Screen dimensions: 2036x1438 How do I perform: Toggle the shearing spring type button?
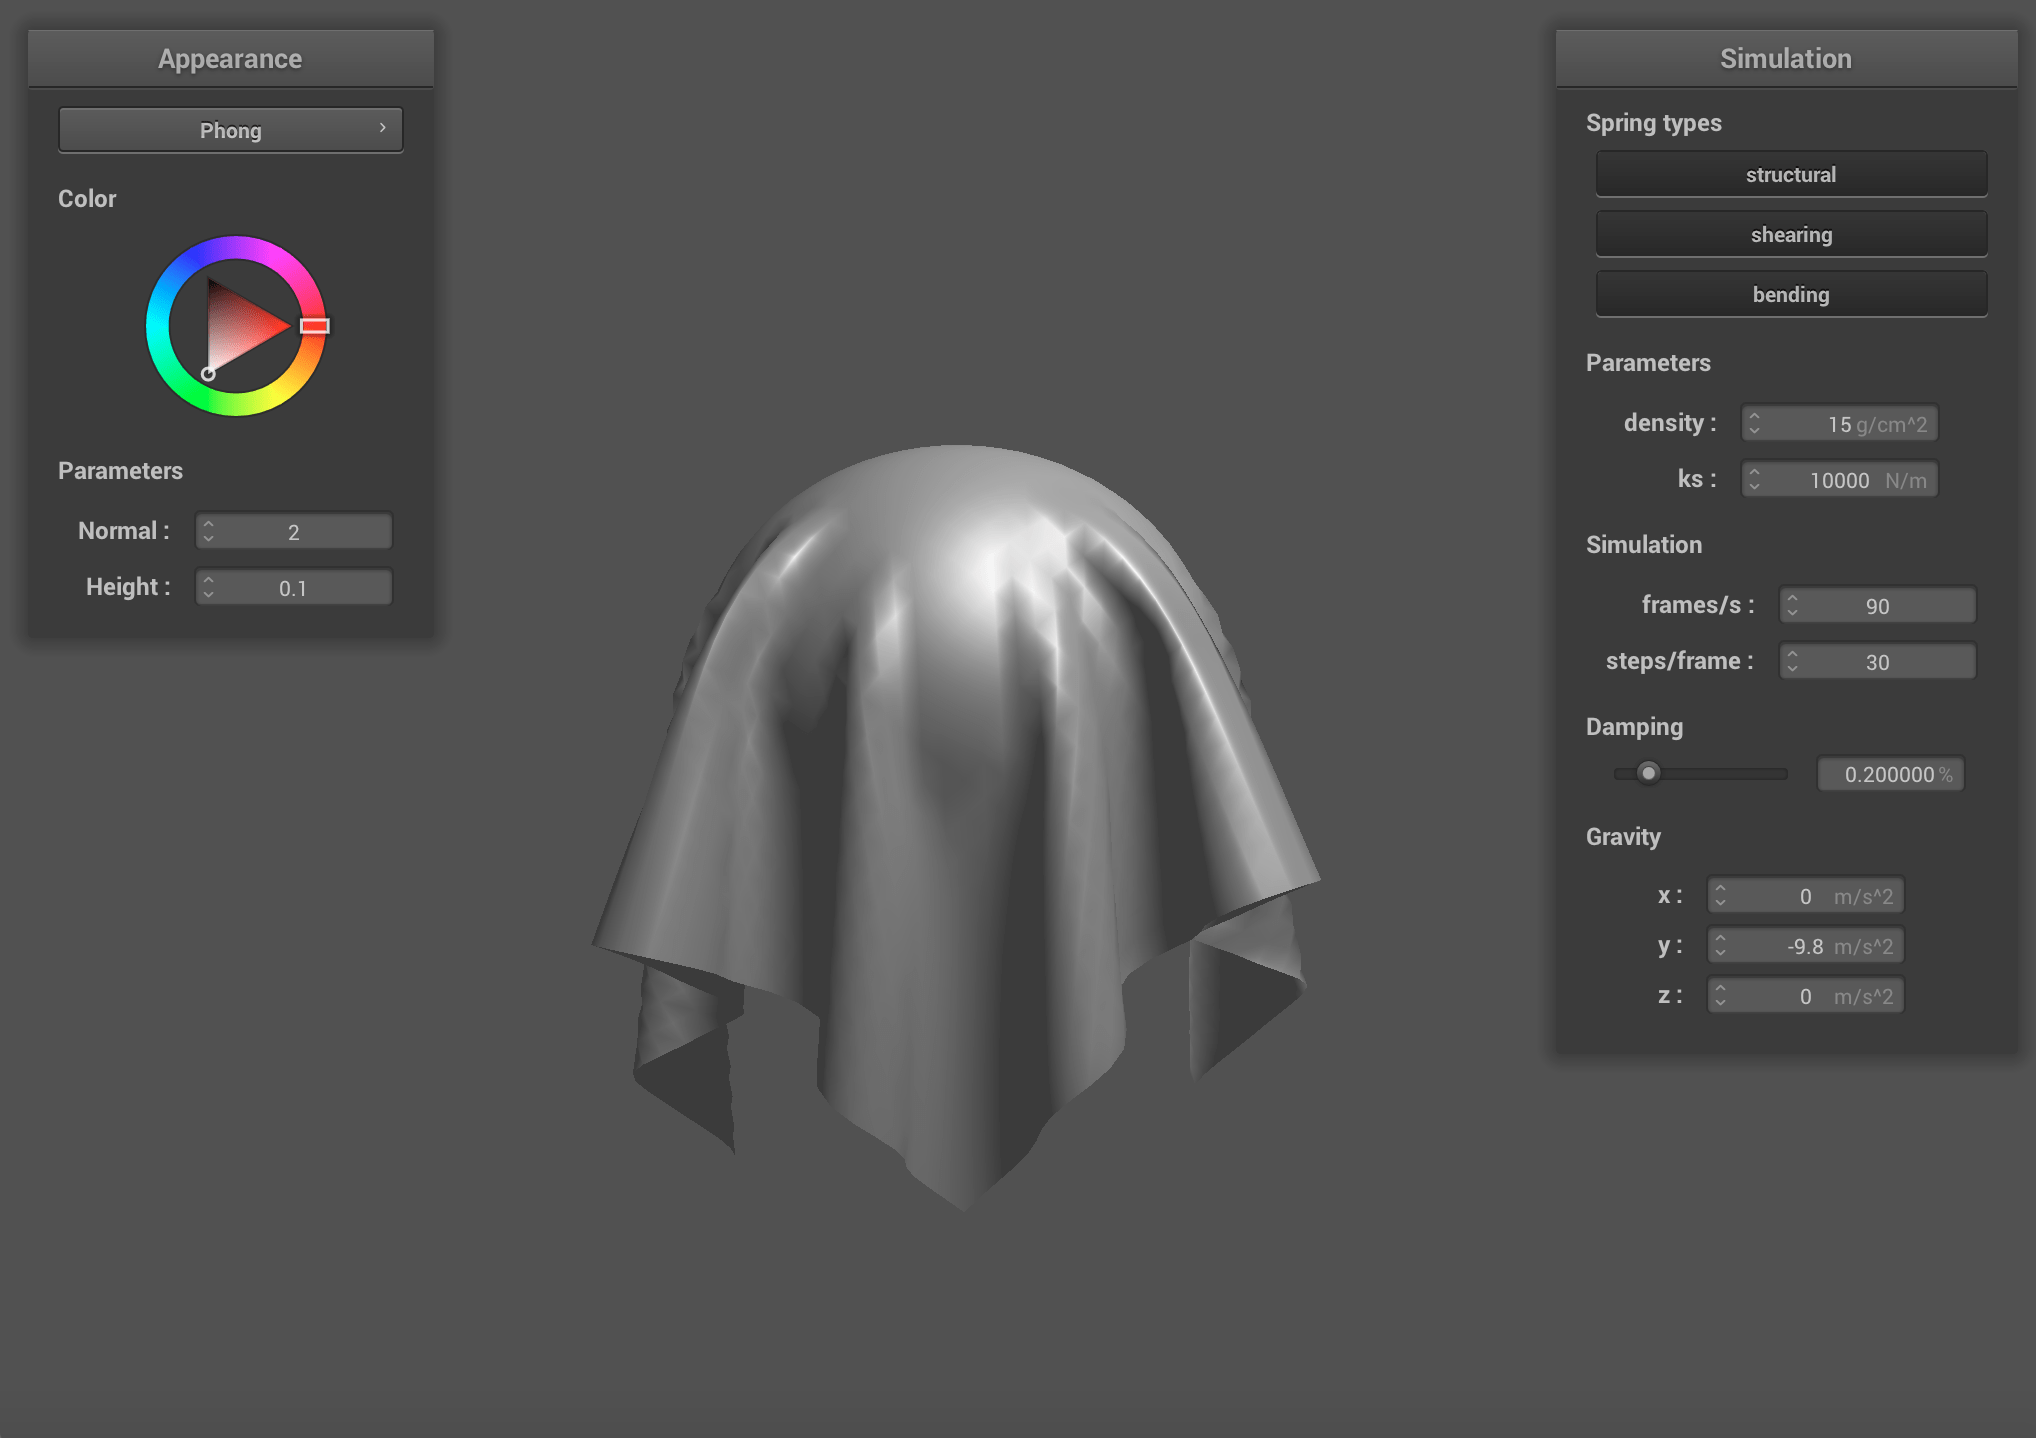[x=1790, y=235]
